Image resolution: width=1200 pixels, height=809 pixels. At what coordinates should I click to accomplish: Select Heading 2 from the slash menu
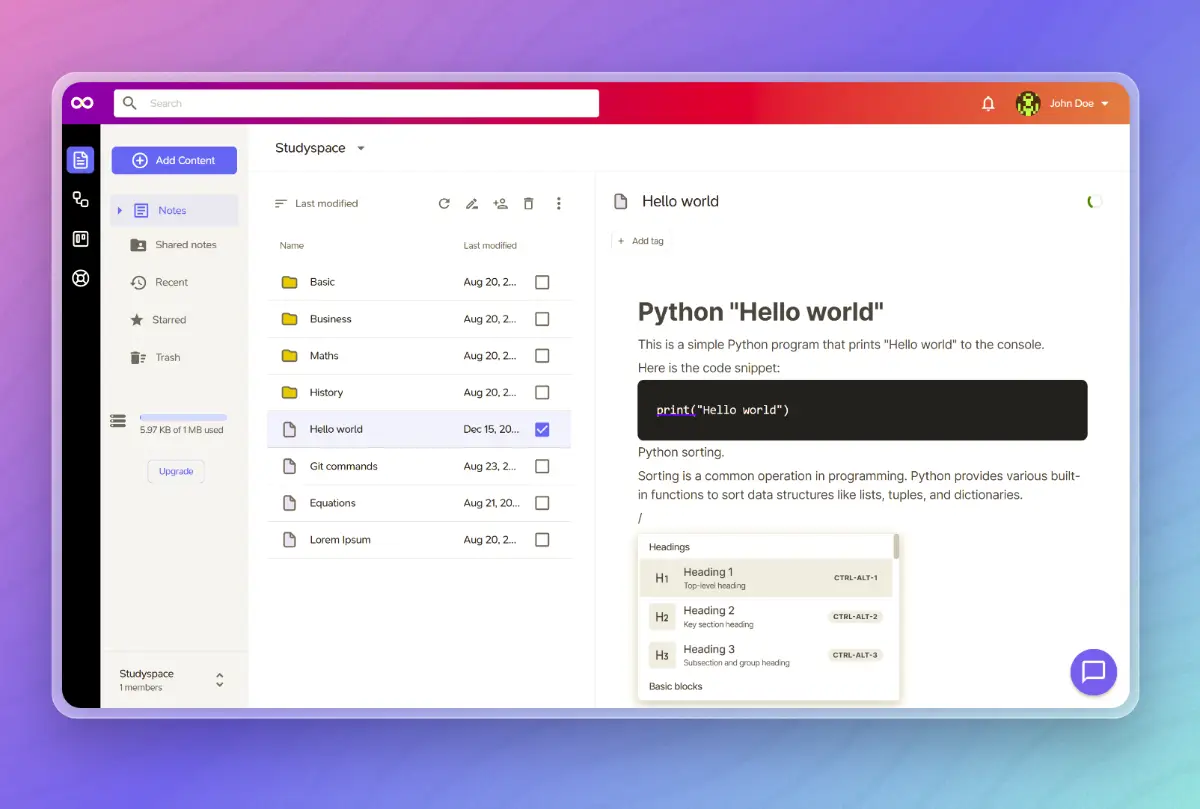coord(768,617)
